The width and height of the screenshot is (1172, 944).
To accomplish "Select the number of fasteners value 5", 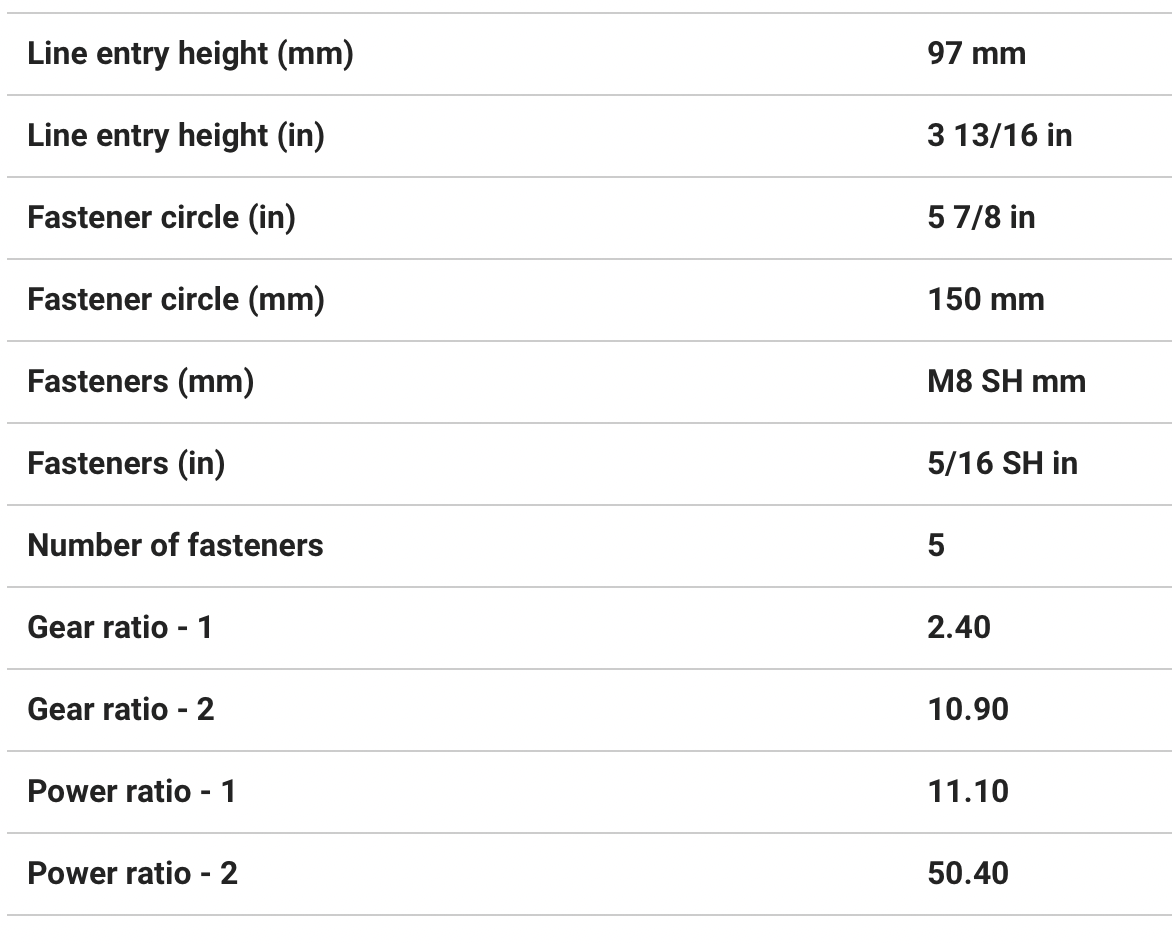I will point(936,546).
